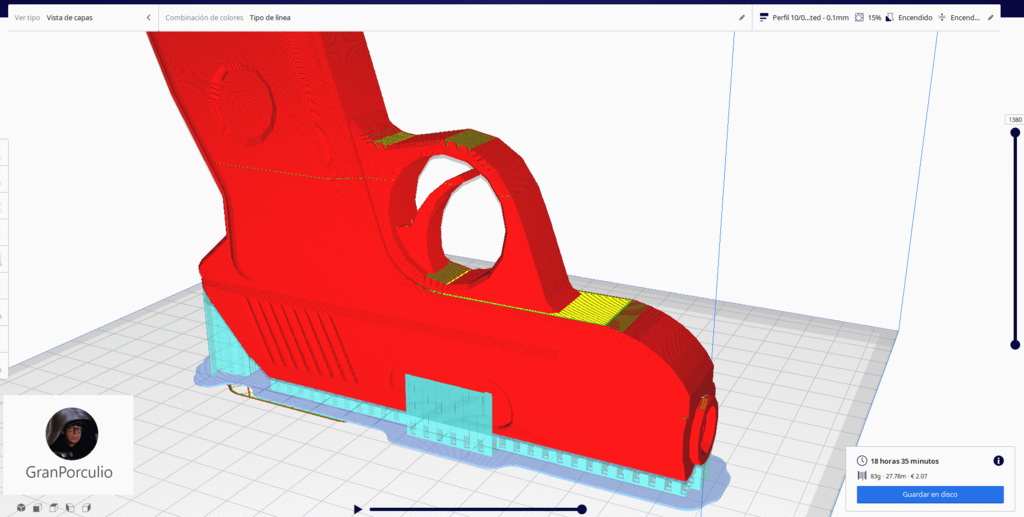
Task: Click Guardar en disco button
Action: [929, 494]
